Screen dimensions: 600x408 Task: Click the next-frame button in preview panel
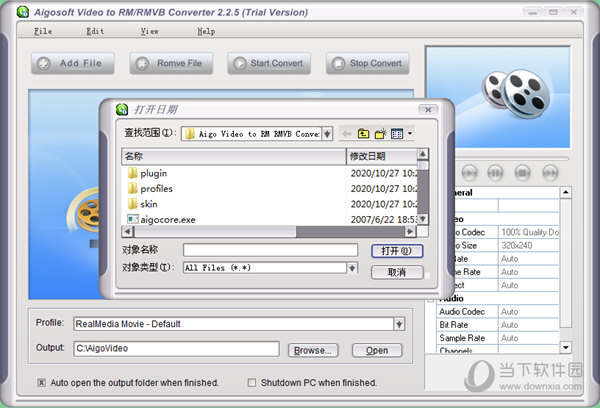[550, 173]
